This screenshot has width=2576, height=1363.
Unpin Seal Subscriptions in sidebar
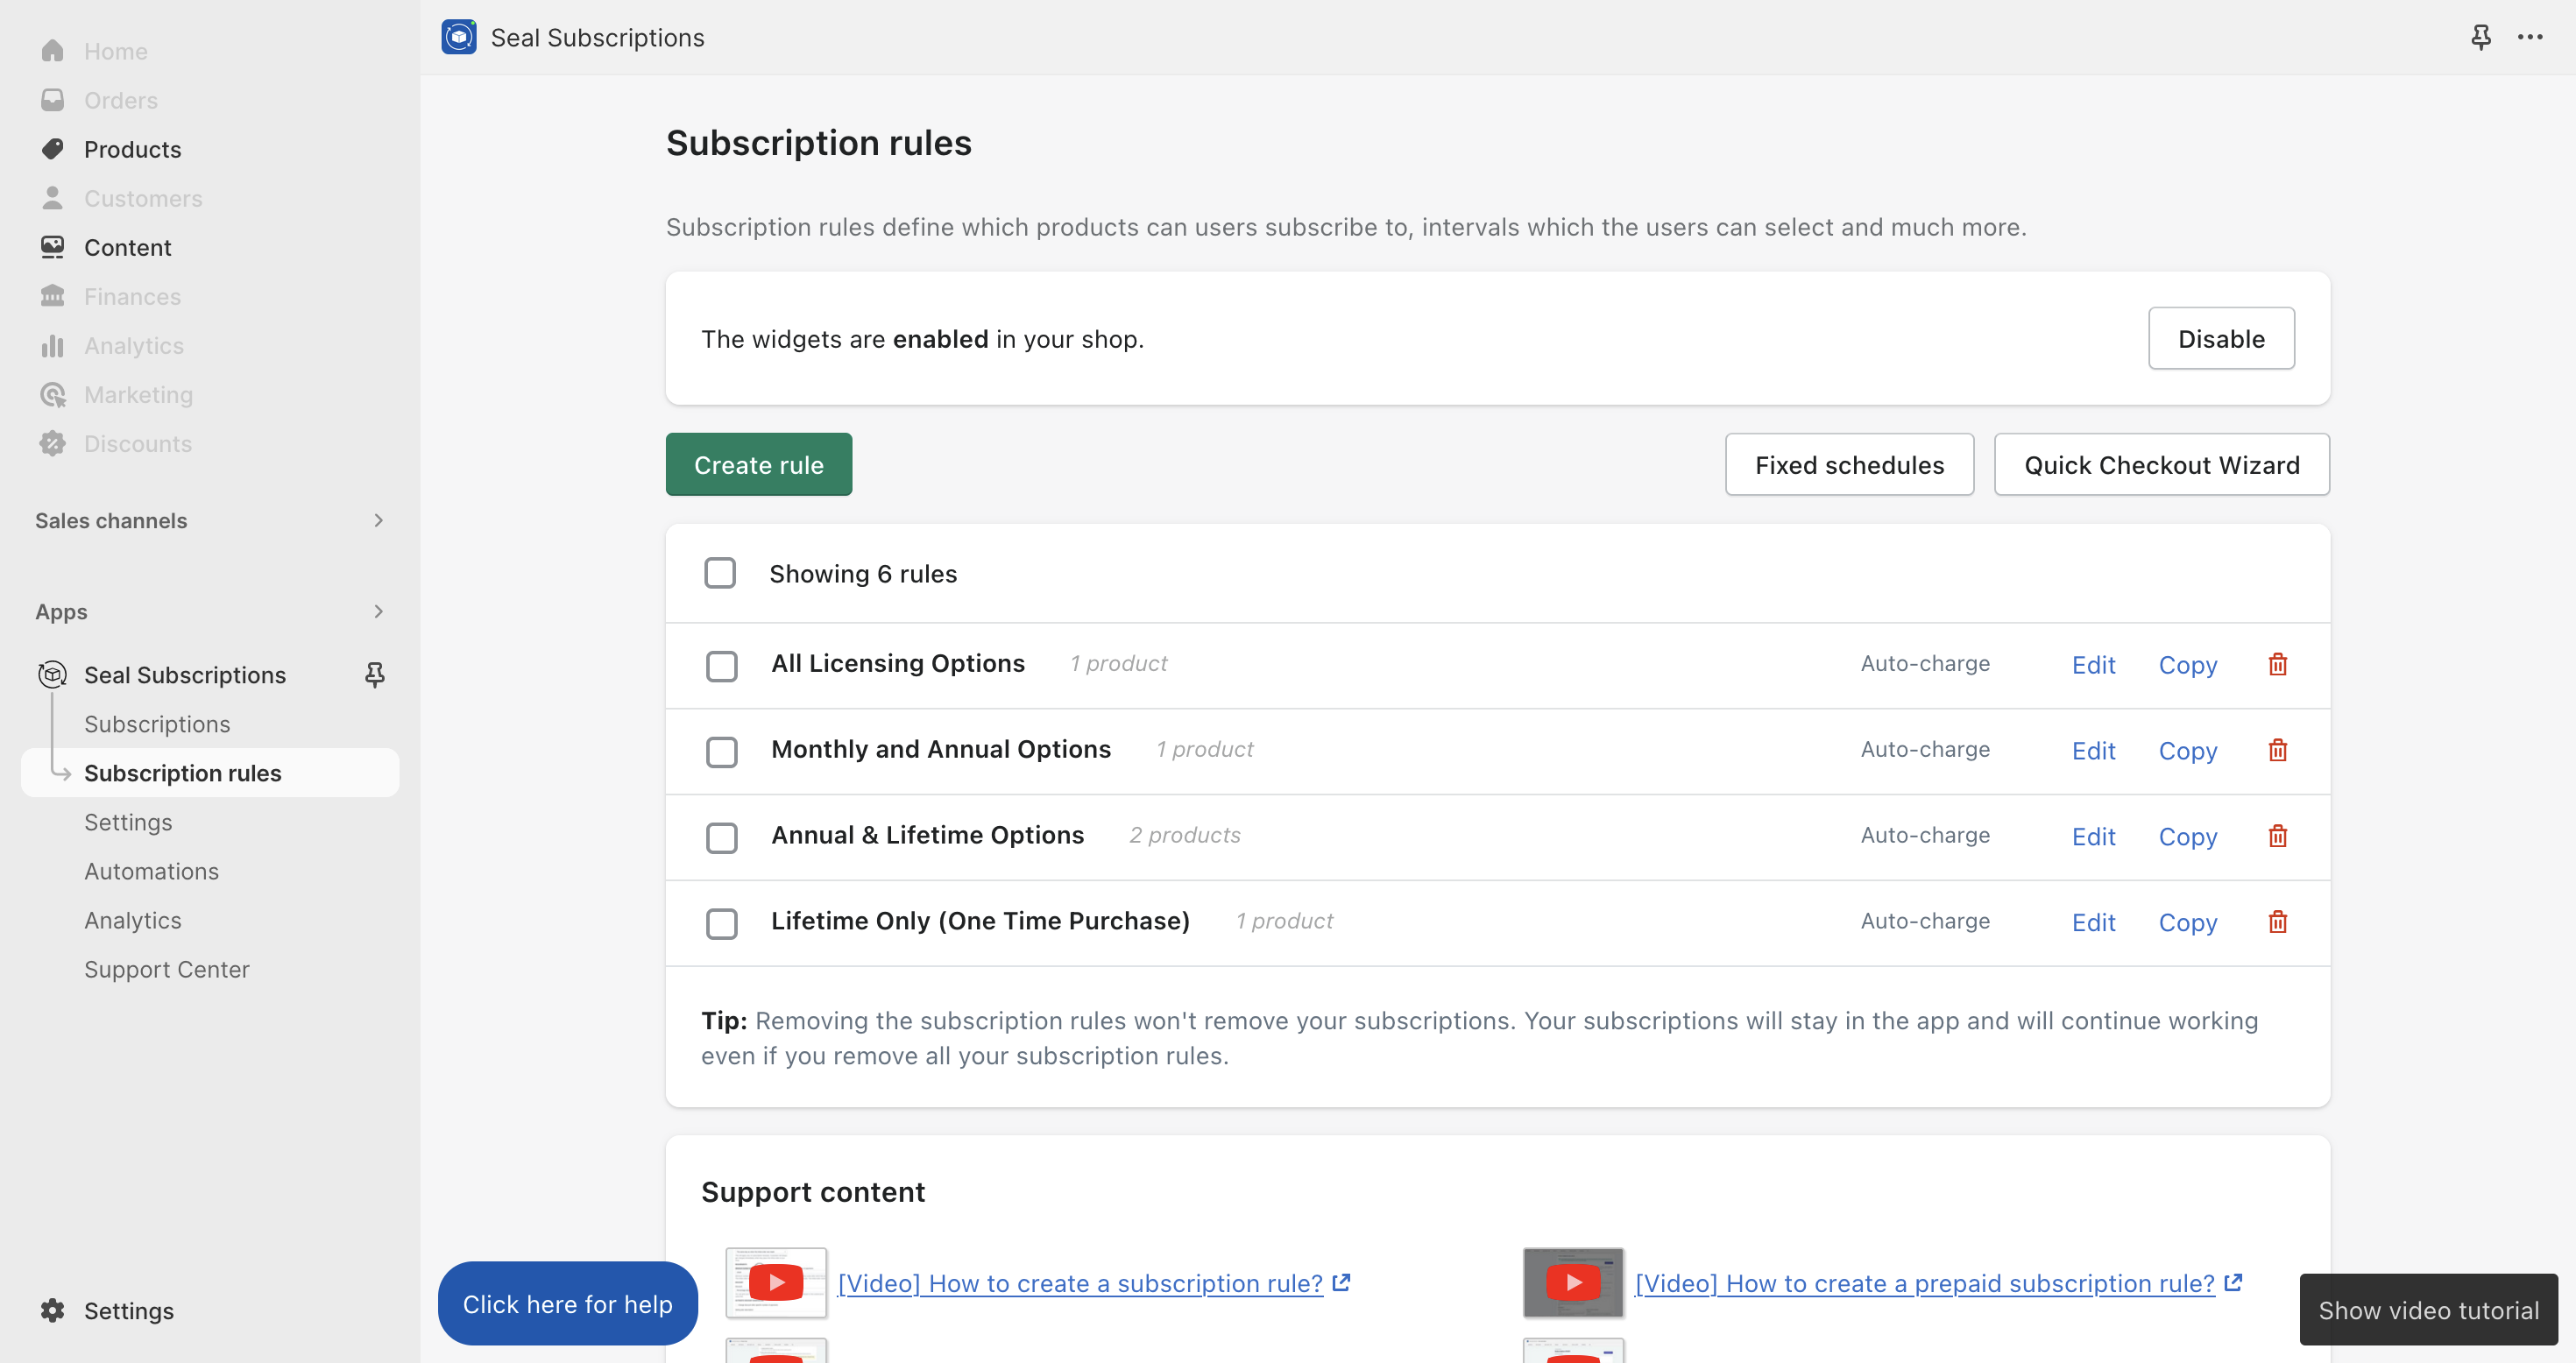tap(375, 675)
